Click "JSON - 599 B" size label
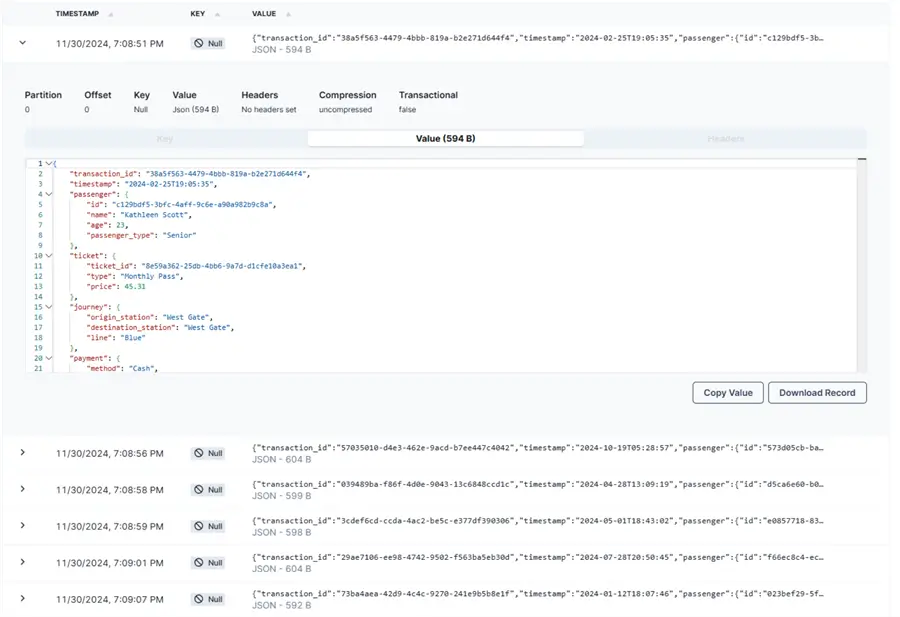 click(x=281, y=496)
